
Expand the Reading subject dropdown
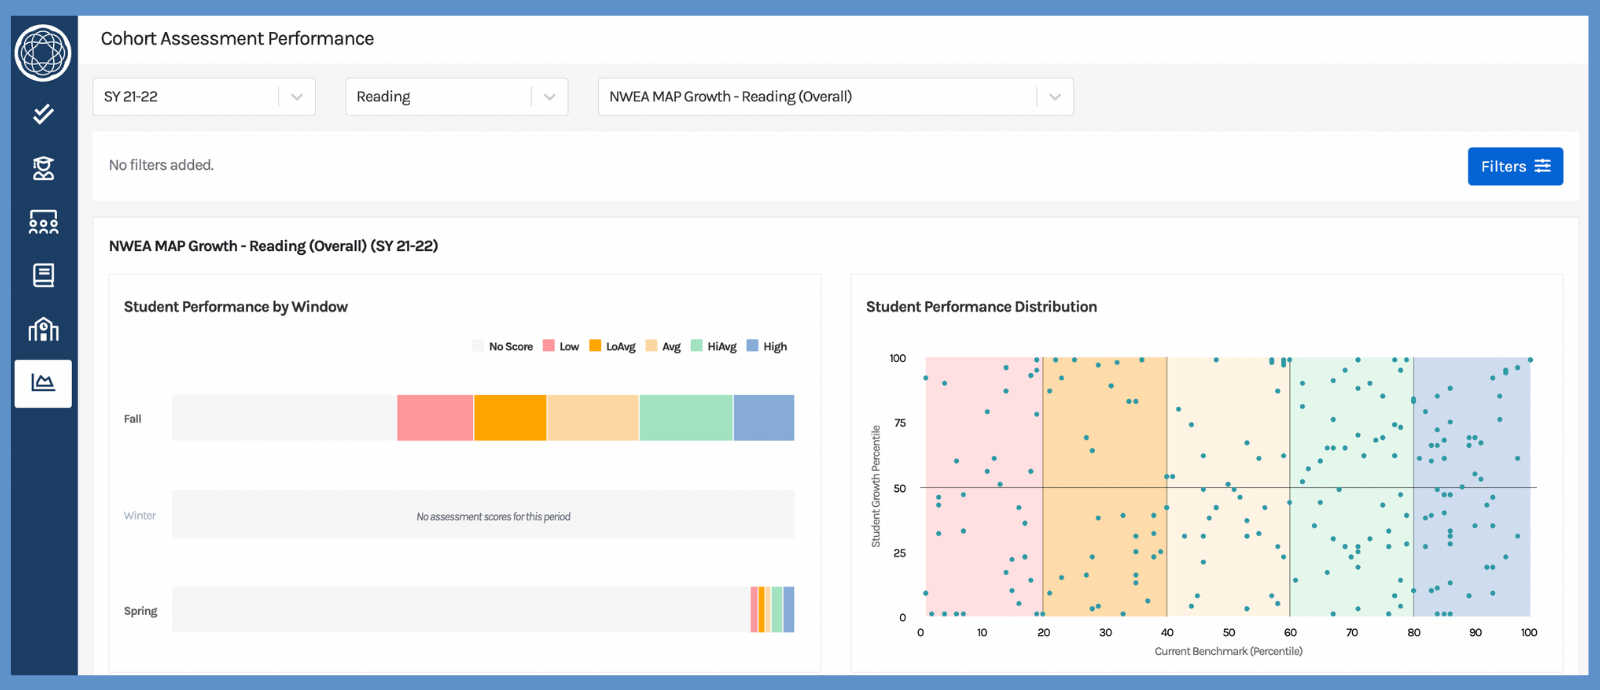click(x=456, y=97)
